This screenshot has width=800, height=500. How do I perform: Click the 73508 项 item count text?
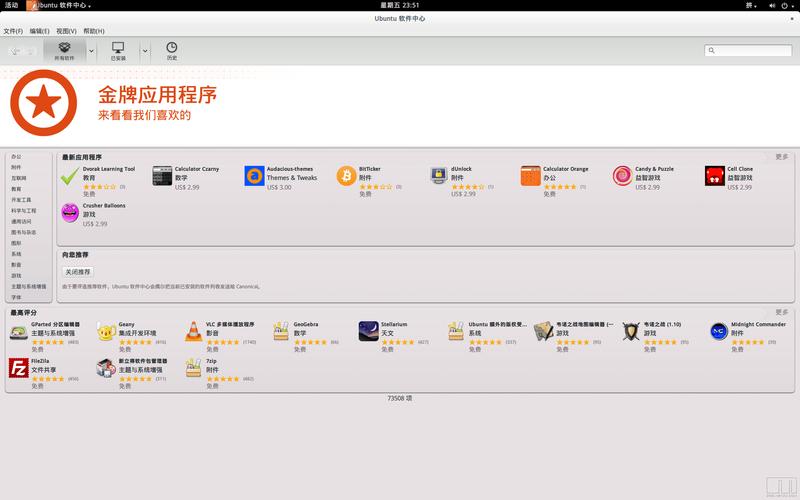399,398
